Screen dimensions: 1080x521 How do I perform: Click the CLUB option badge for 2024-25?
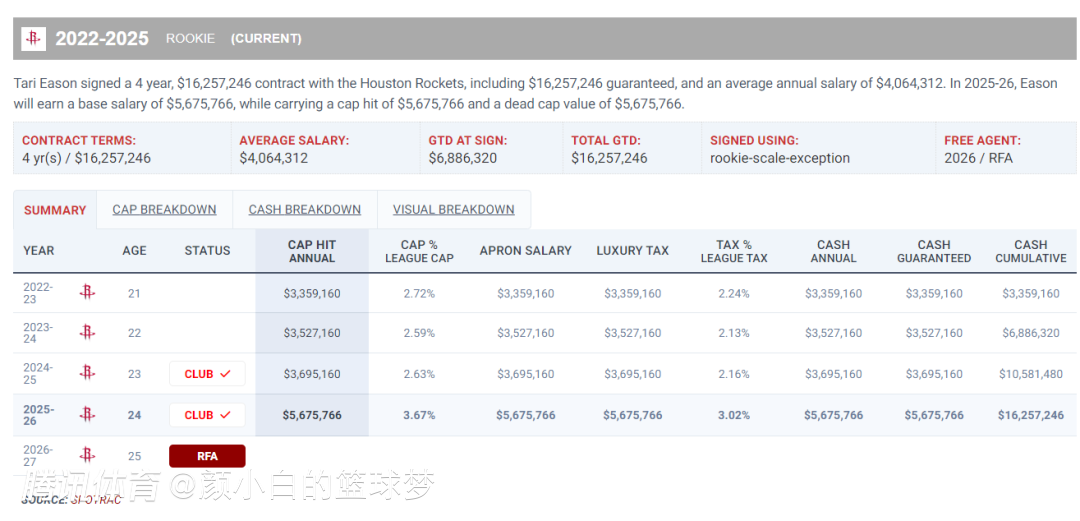pos(207,374)
